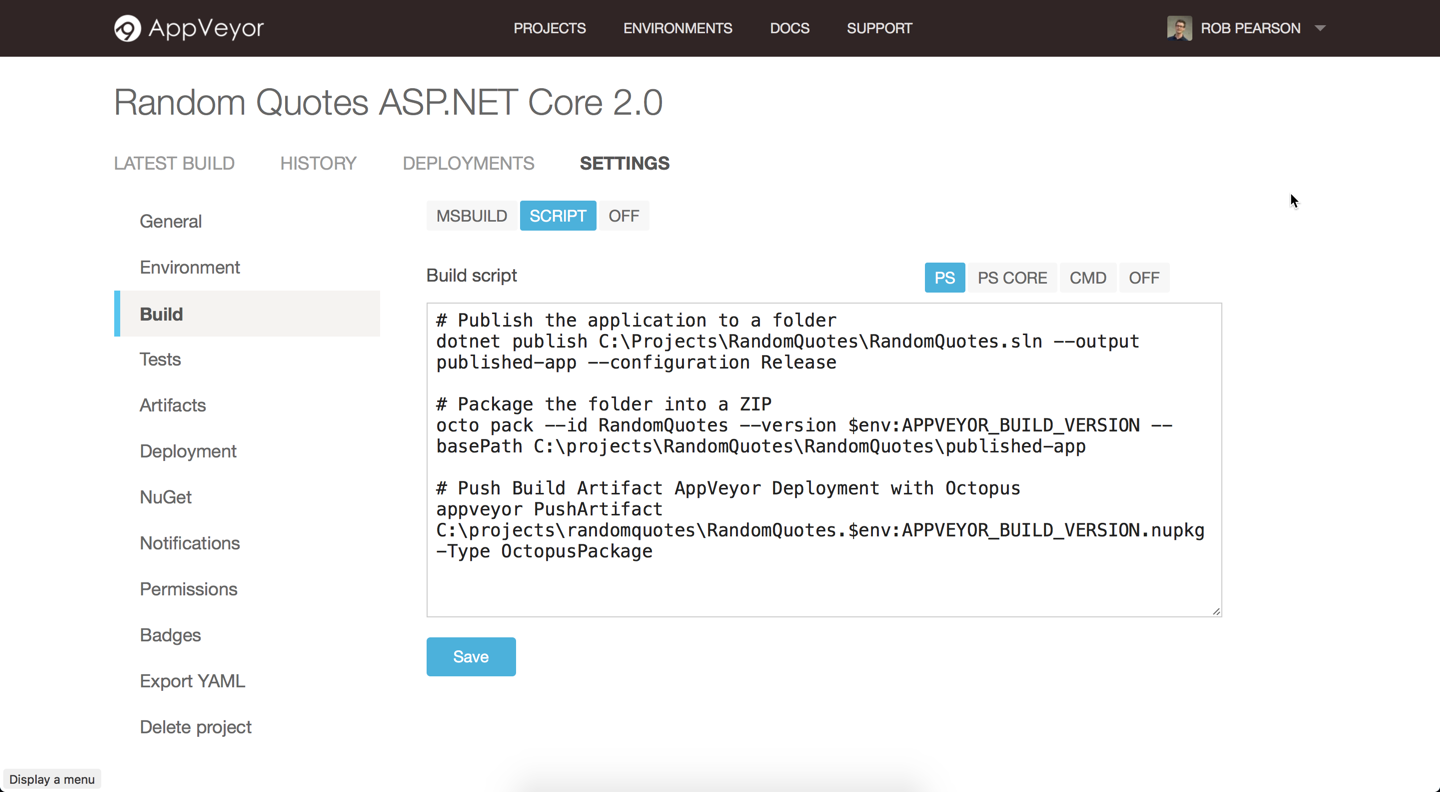This screenshot has height=792, width=1440.
Task: Open the Rob Pearson account dropdown
Action: click(x=1319, y=28)
